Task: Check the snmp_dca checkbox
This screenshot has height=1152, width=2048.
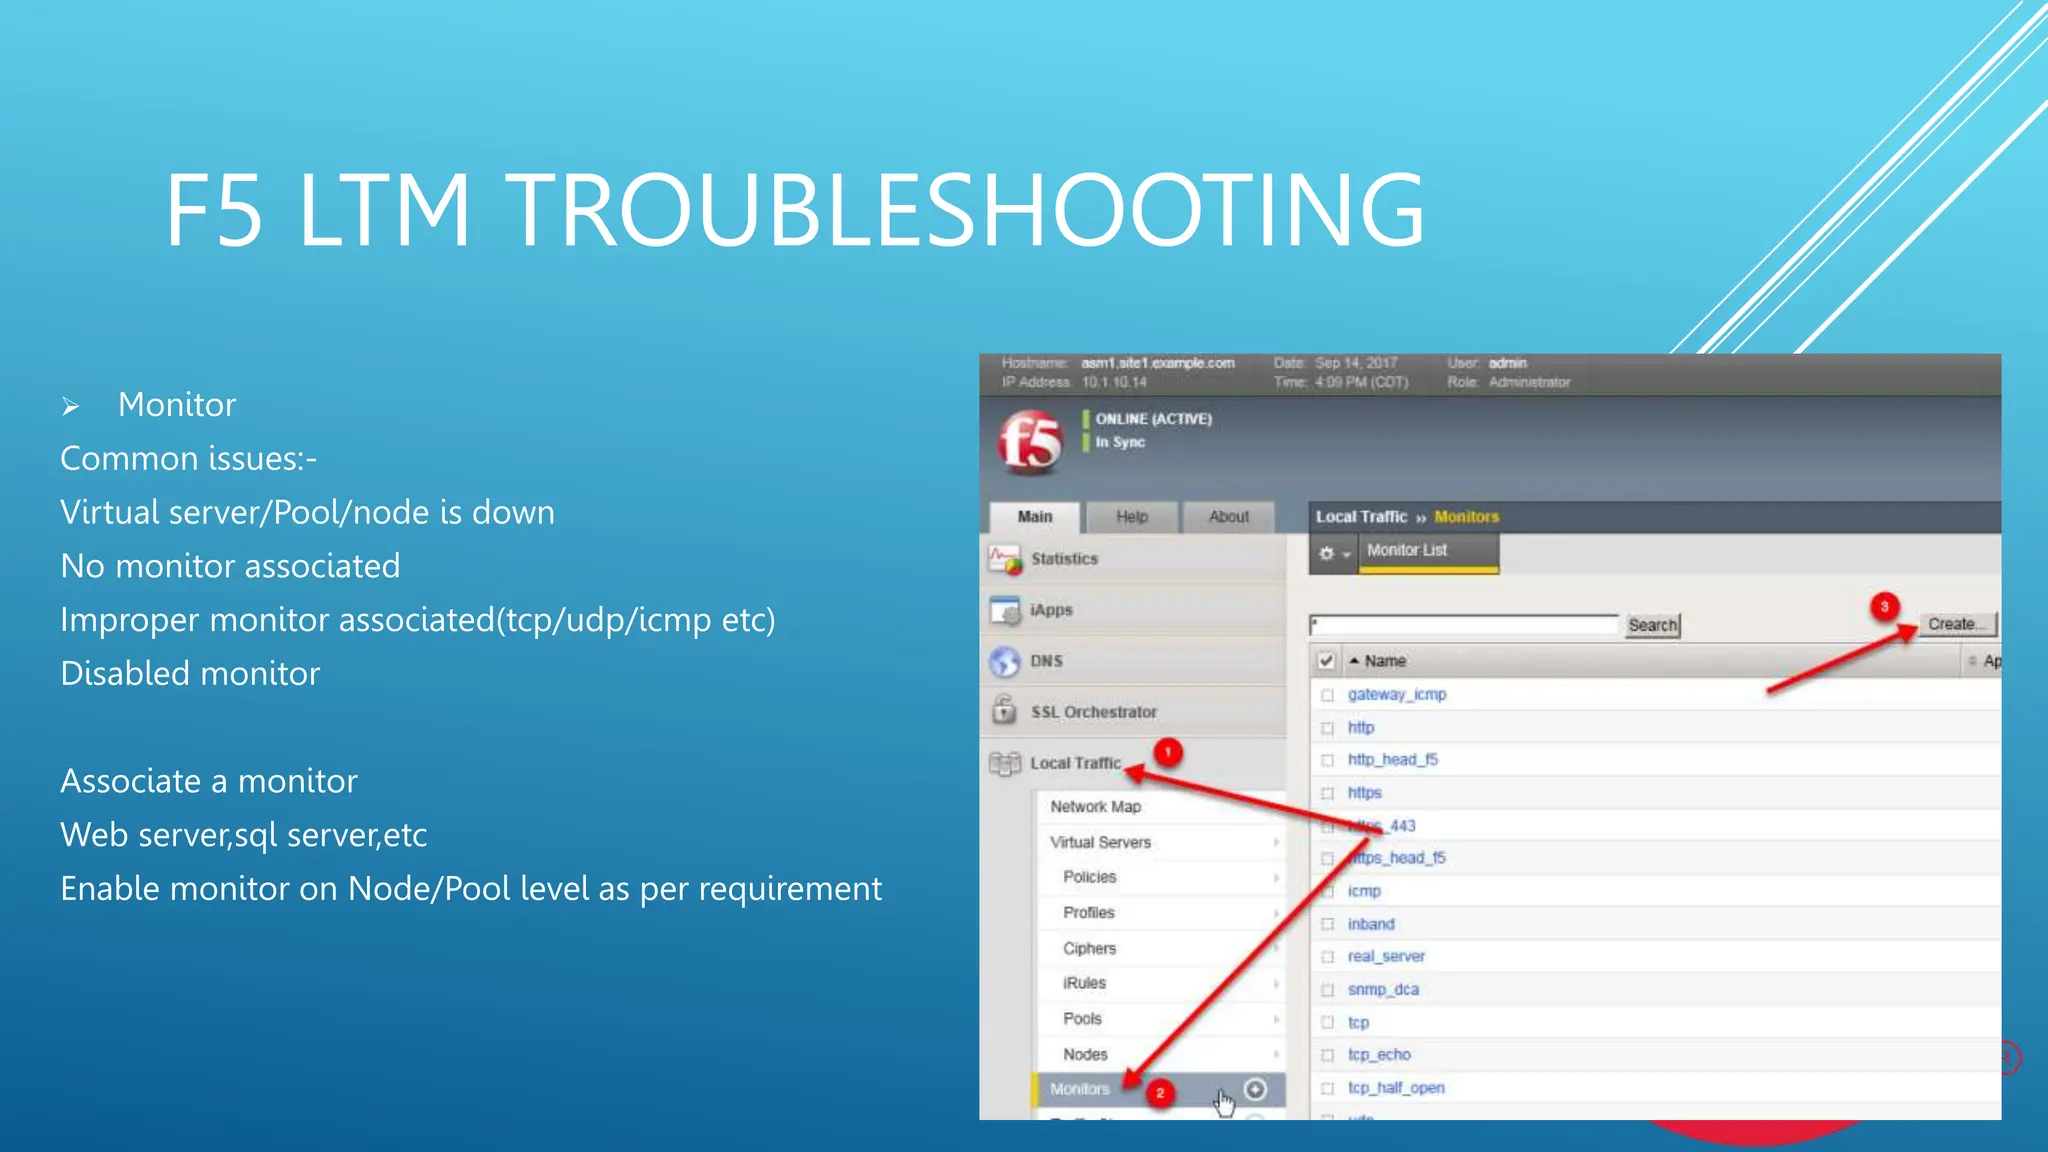Action: click(1327, 990)
